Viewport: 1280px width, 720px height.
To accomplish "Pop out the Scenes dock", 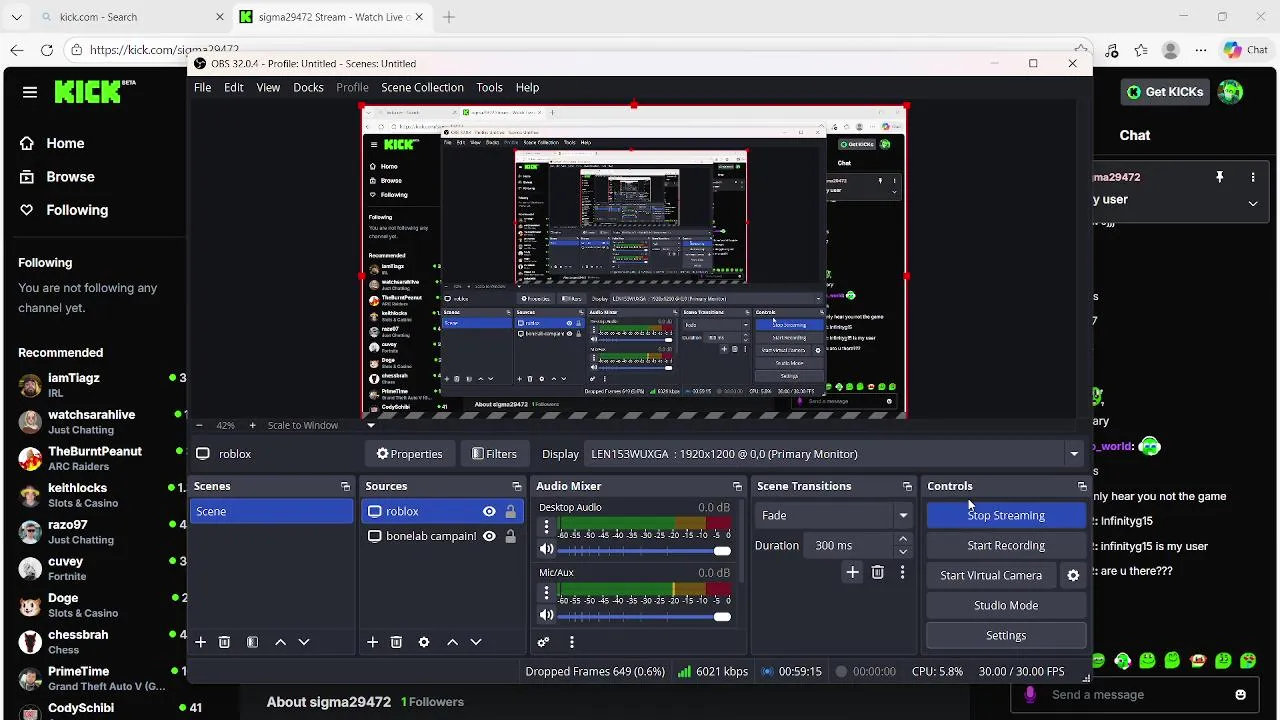I will click(x=345, y=486).
